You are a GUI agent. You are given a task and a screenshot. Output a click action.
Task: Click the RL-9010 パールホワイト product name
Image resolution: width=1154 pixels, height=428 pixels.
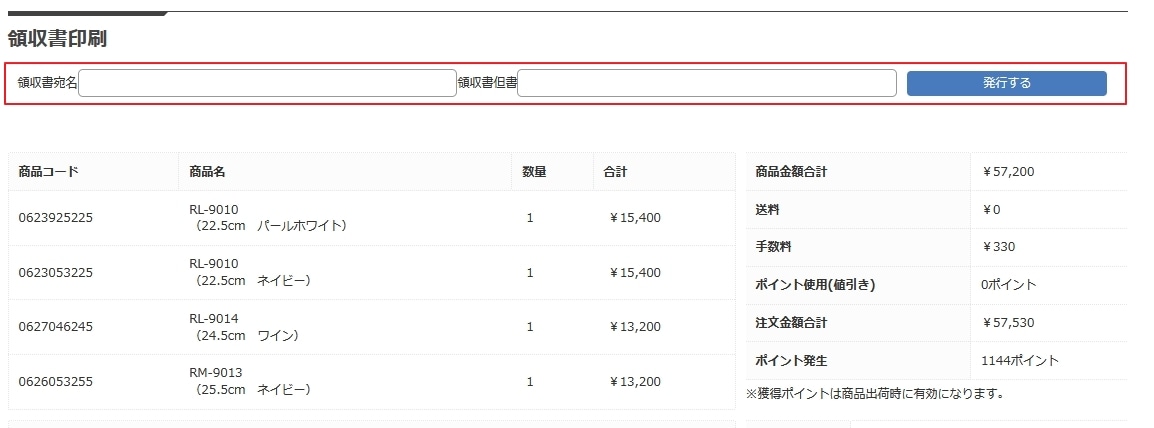tap(268, 218)
